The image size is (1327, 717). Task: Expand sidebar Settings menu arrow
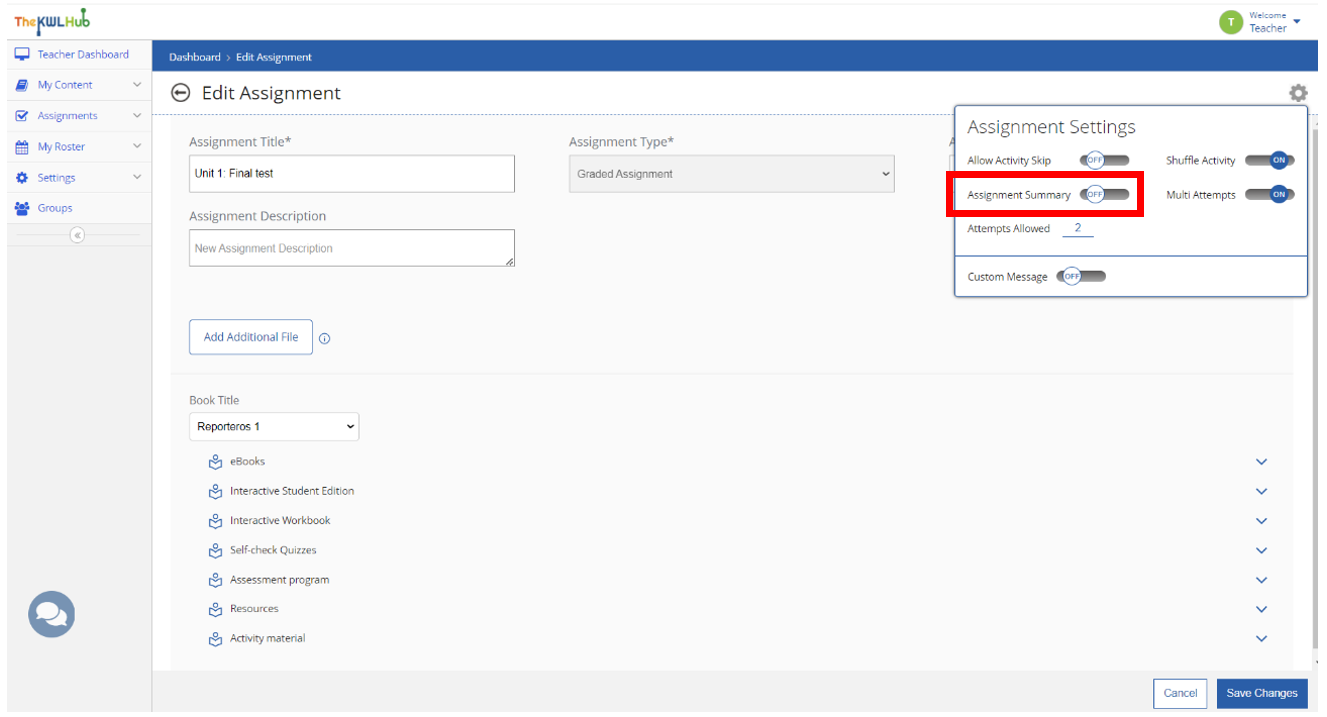[x=137, y=178]
